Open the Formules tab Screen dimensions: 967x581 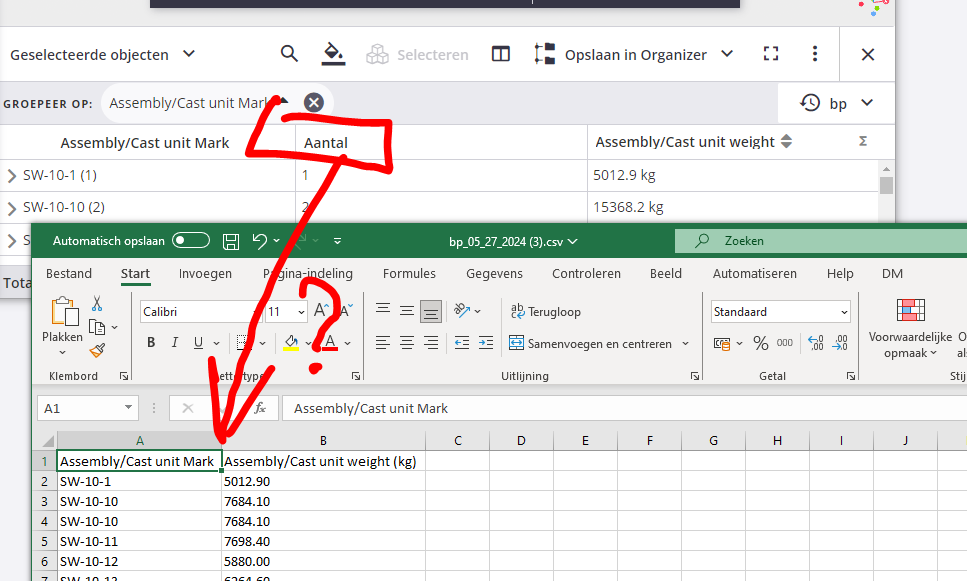(409, 273)
